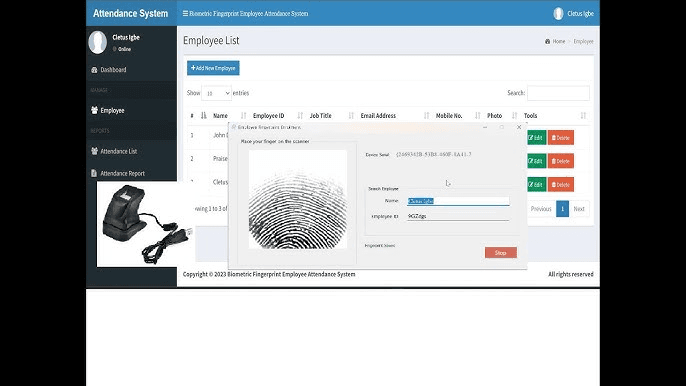Click the Attendance Report document icon
The image size is (686, 386).
(x=94, y=173)
